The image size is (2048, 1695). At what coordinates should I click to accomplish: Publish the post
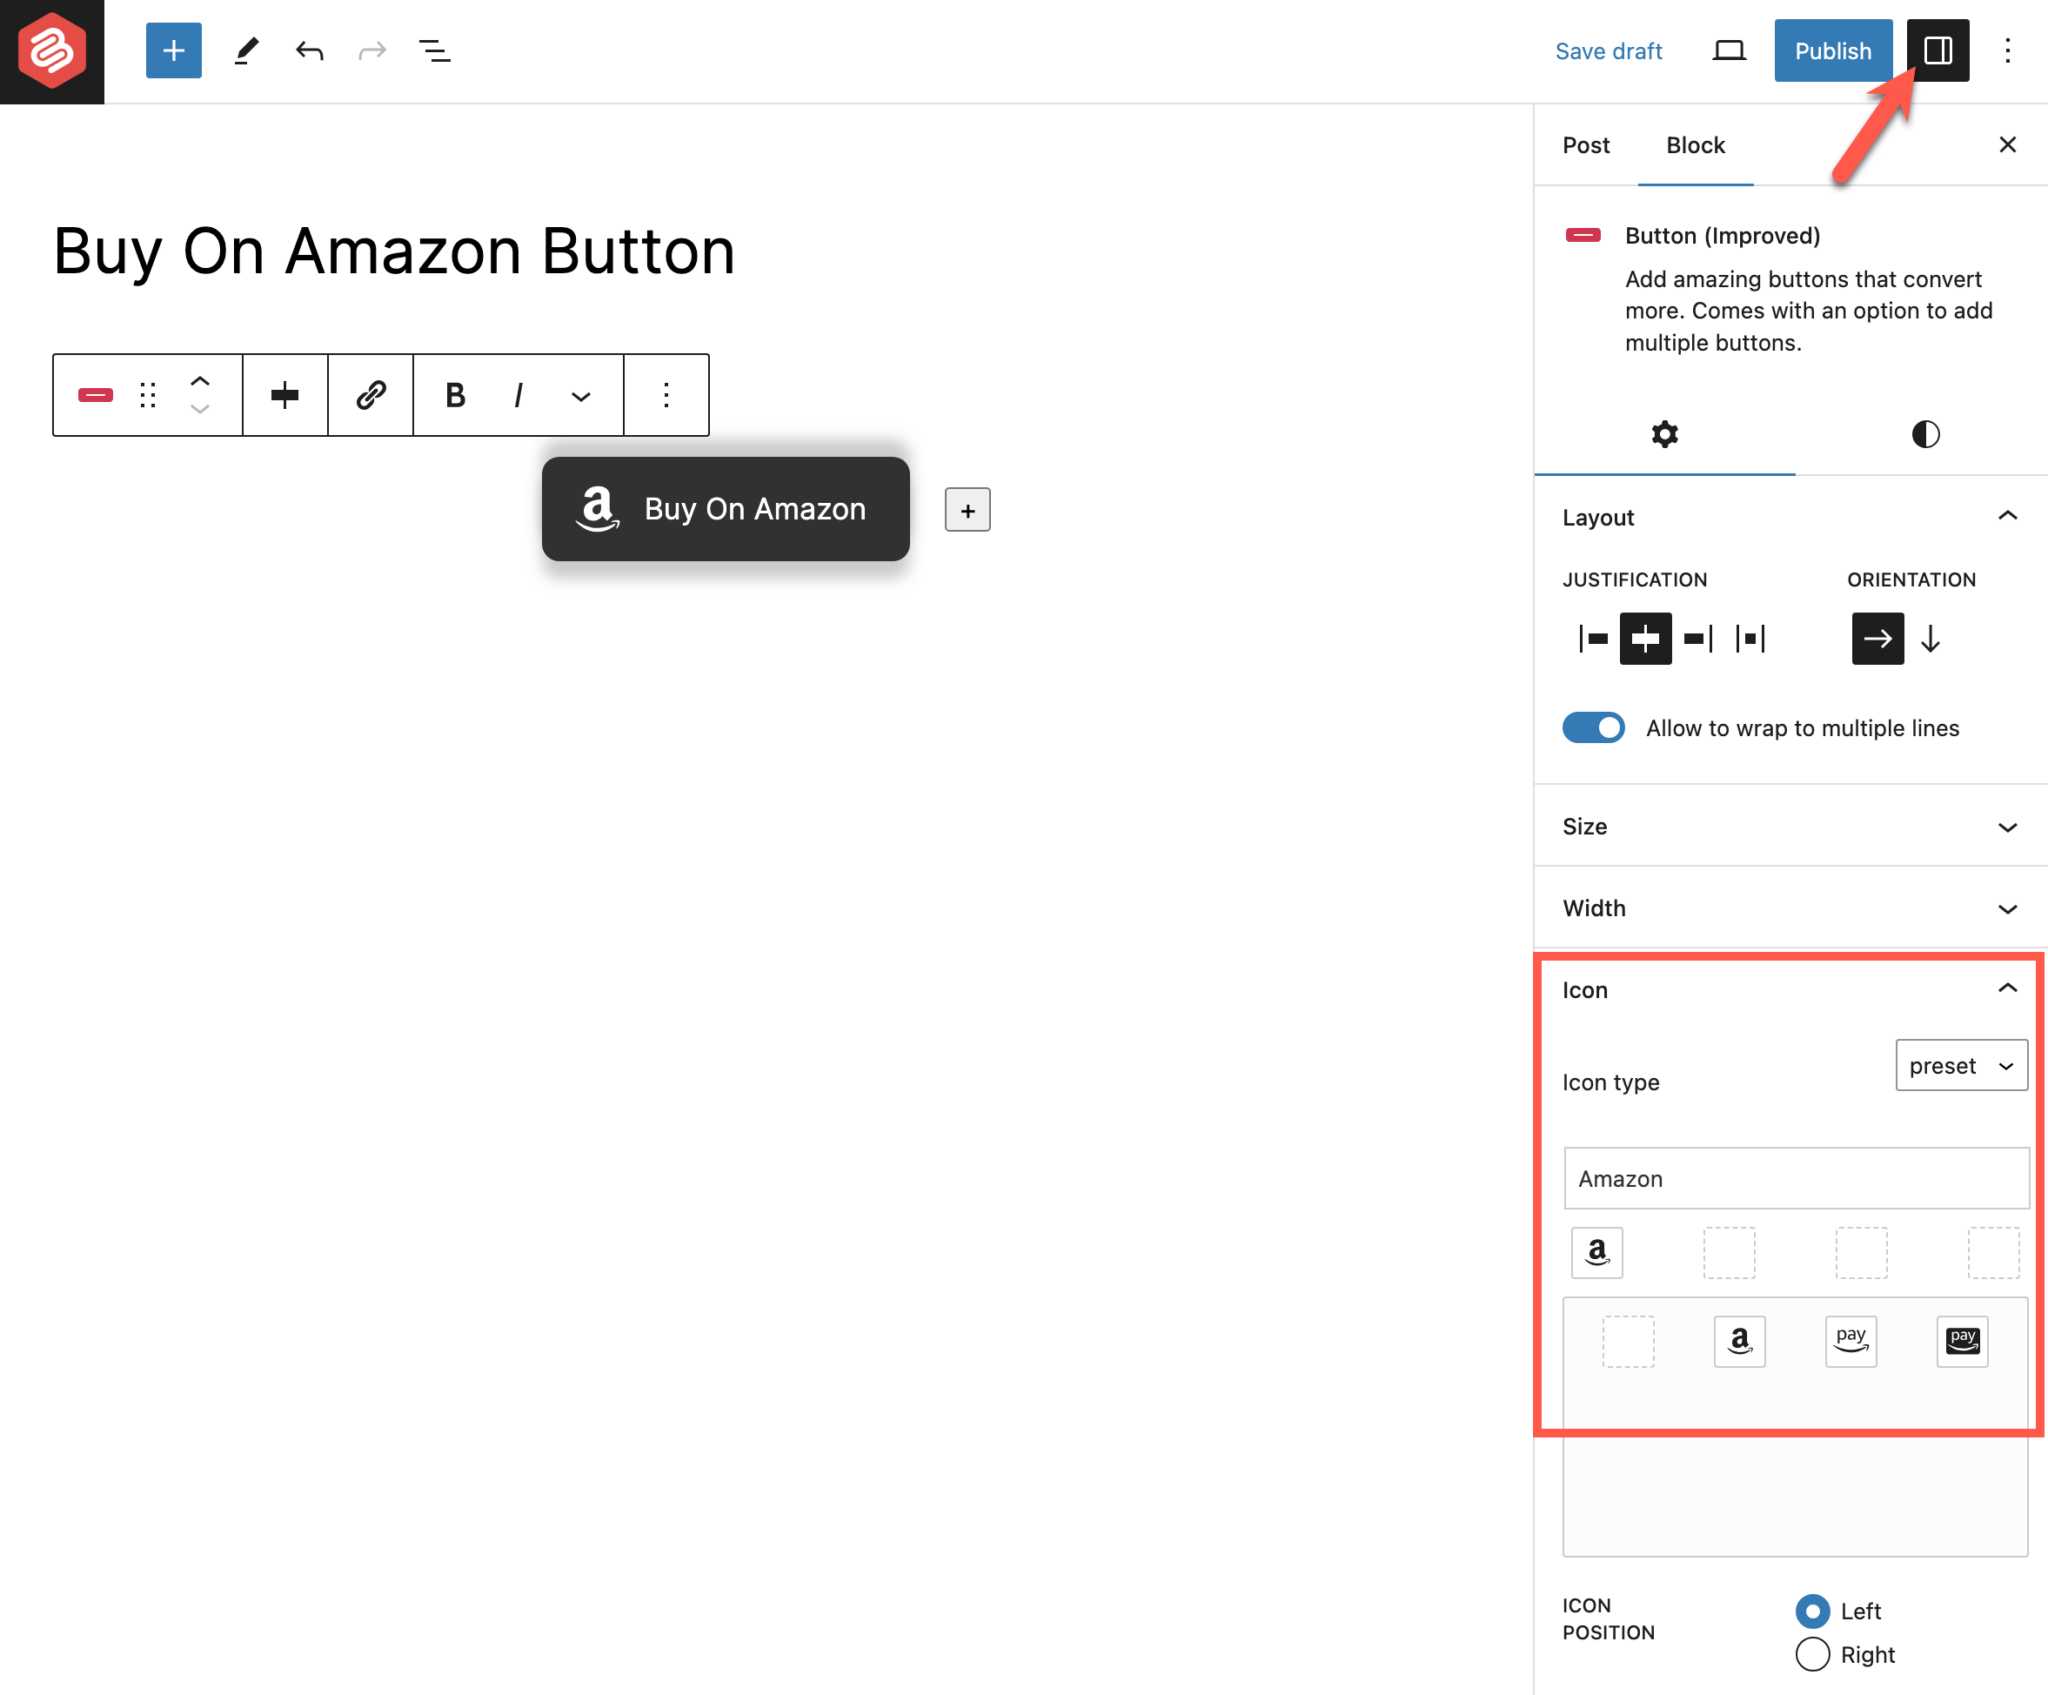[1831, 50]
